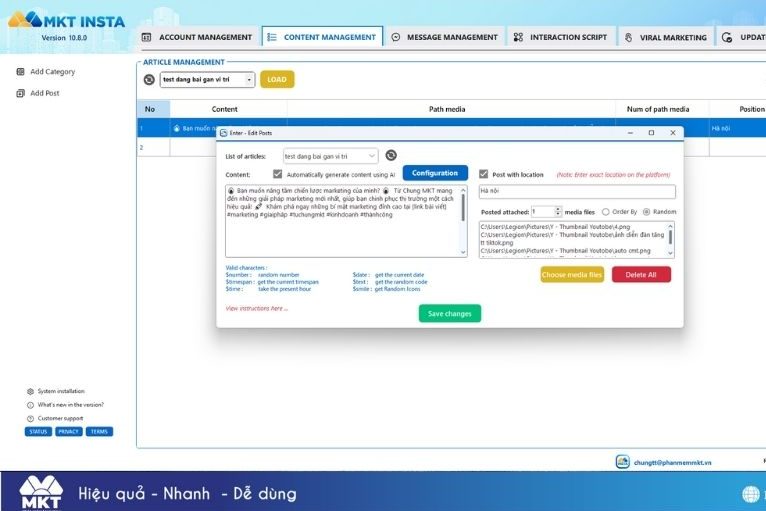Click the globe icon in bottom banner
Viewport: 766px width, 511px height.
751,494
